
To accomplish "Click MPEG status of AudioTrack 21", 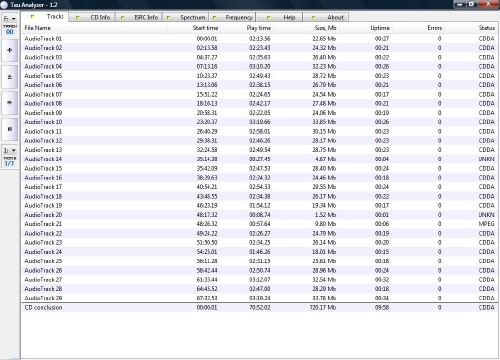I will click(486, 224).
